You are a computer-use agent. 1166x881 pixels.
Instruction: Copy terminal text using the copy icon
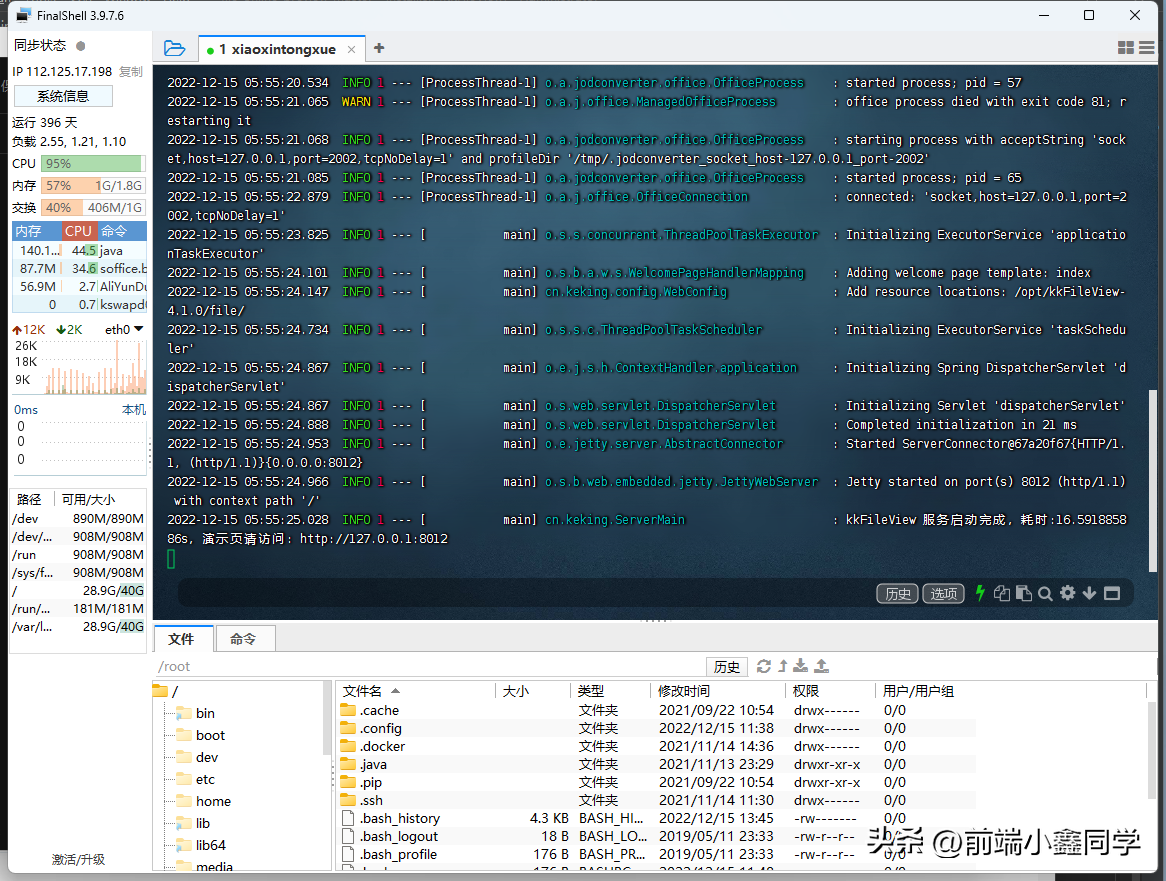(1002, 593)
